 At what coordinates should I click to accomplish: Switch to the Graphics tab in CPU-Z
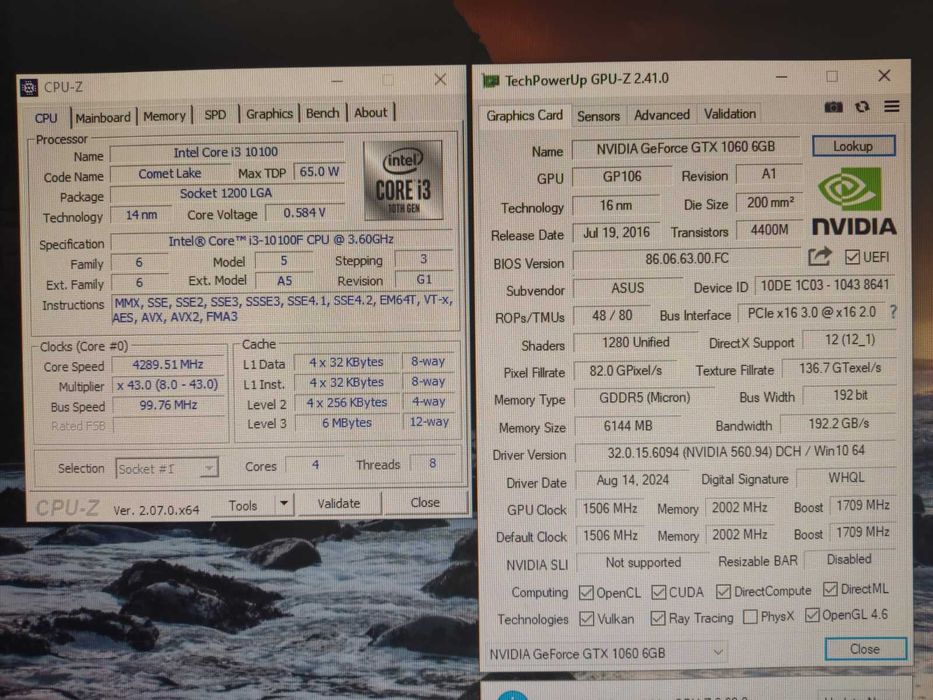tap(269, 114)
